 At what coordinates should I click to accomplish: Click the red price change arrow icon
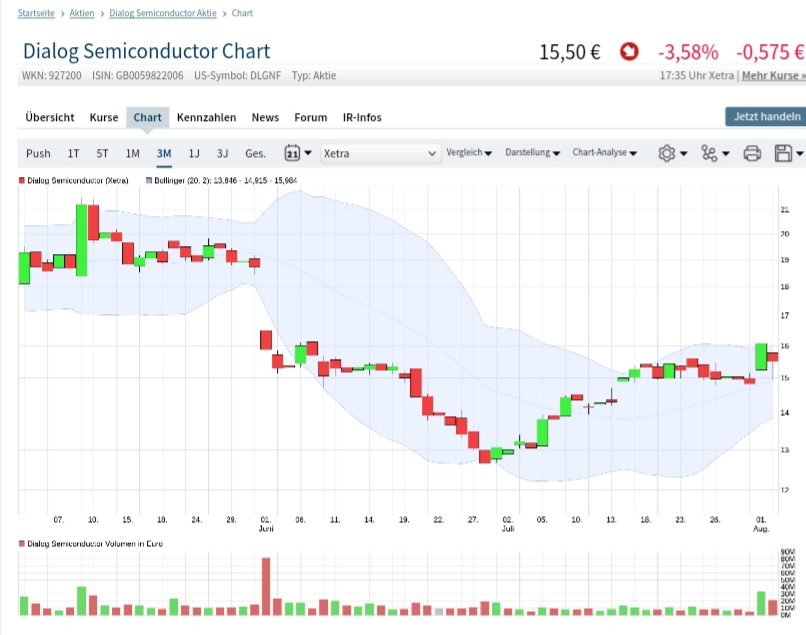pos(629,52)
